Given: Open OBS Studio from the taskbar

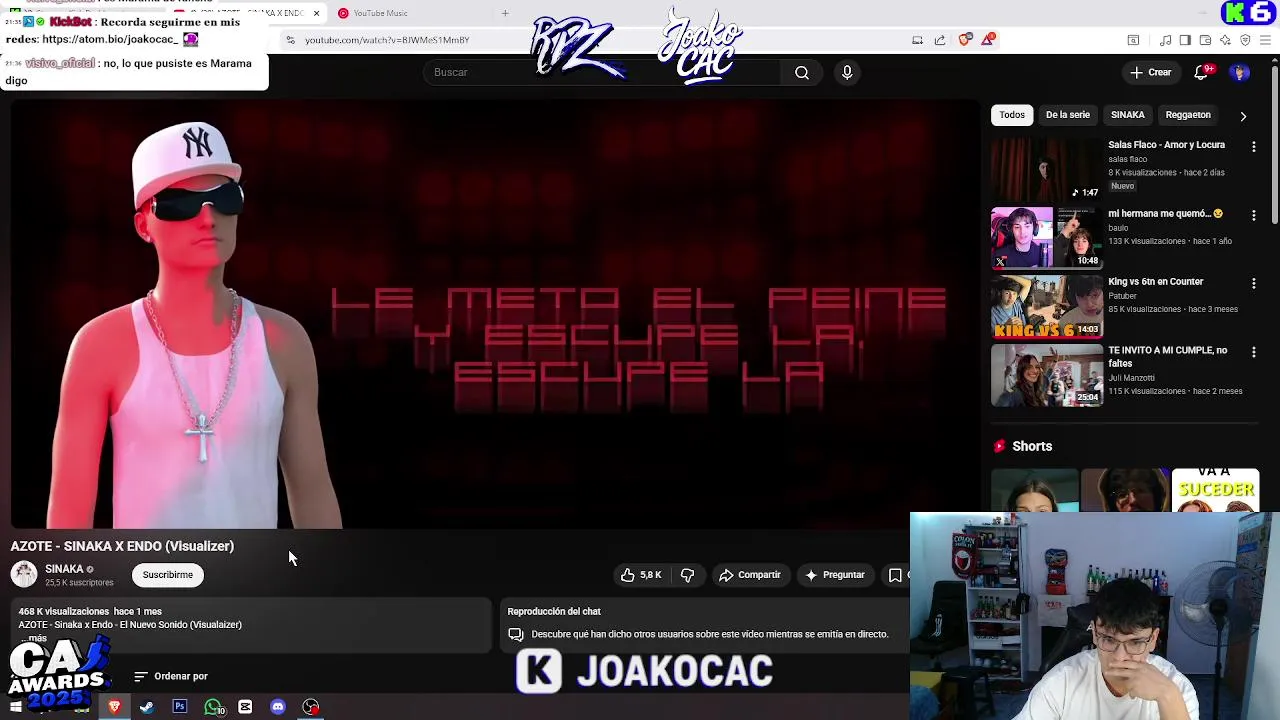Looking at the screenshot, I should [x=311, y=707].
